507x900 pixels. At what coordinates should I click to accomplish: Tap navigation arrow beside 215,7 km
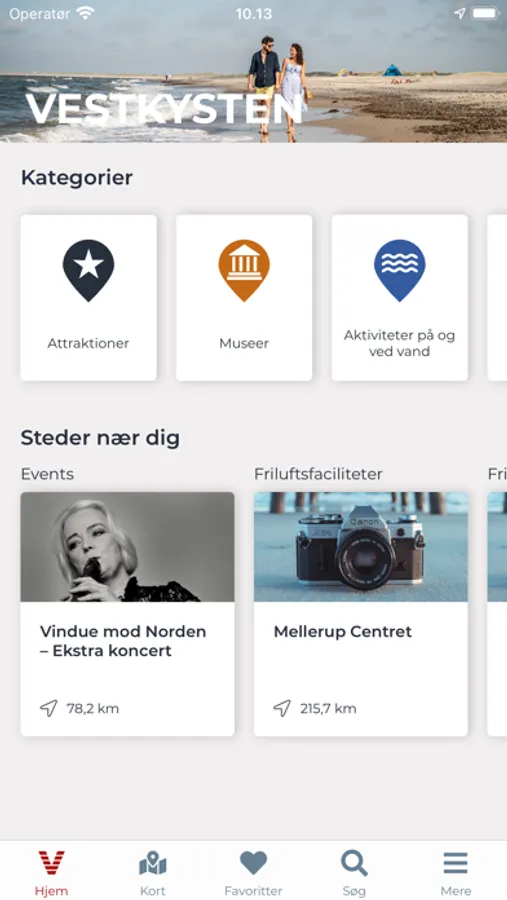[282, 708]
